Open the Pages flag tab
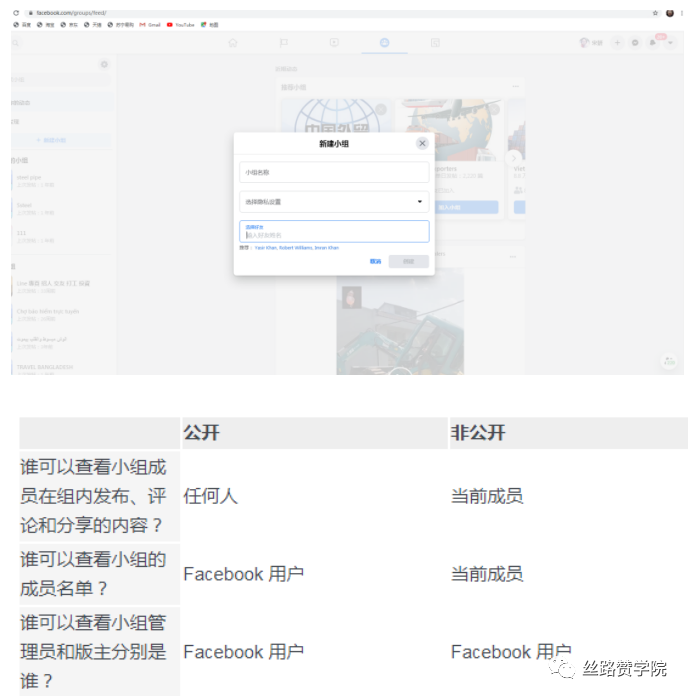Image resolution: width=688 pixels, height=698 pixels. pos(283,43)
